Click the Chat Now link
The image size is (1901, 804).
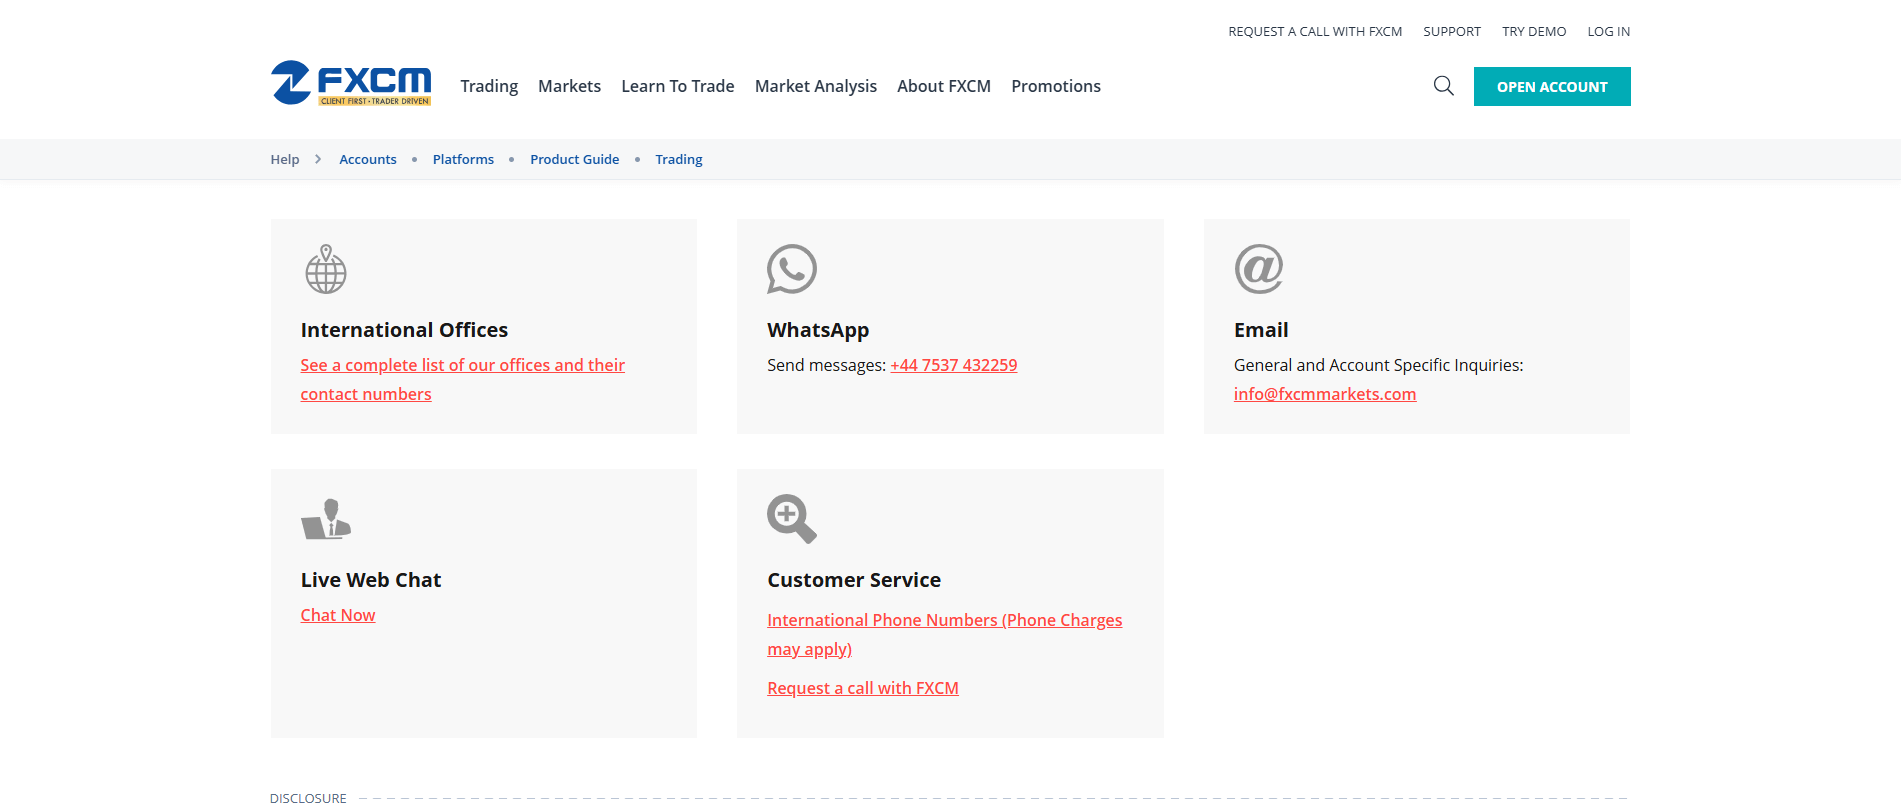tap(338, 615)
